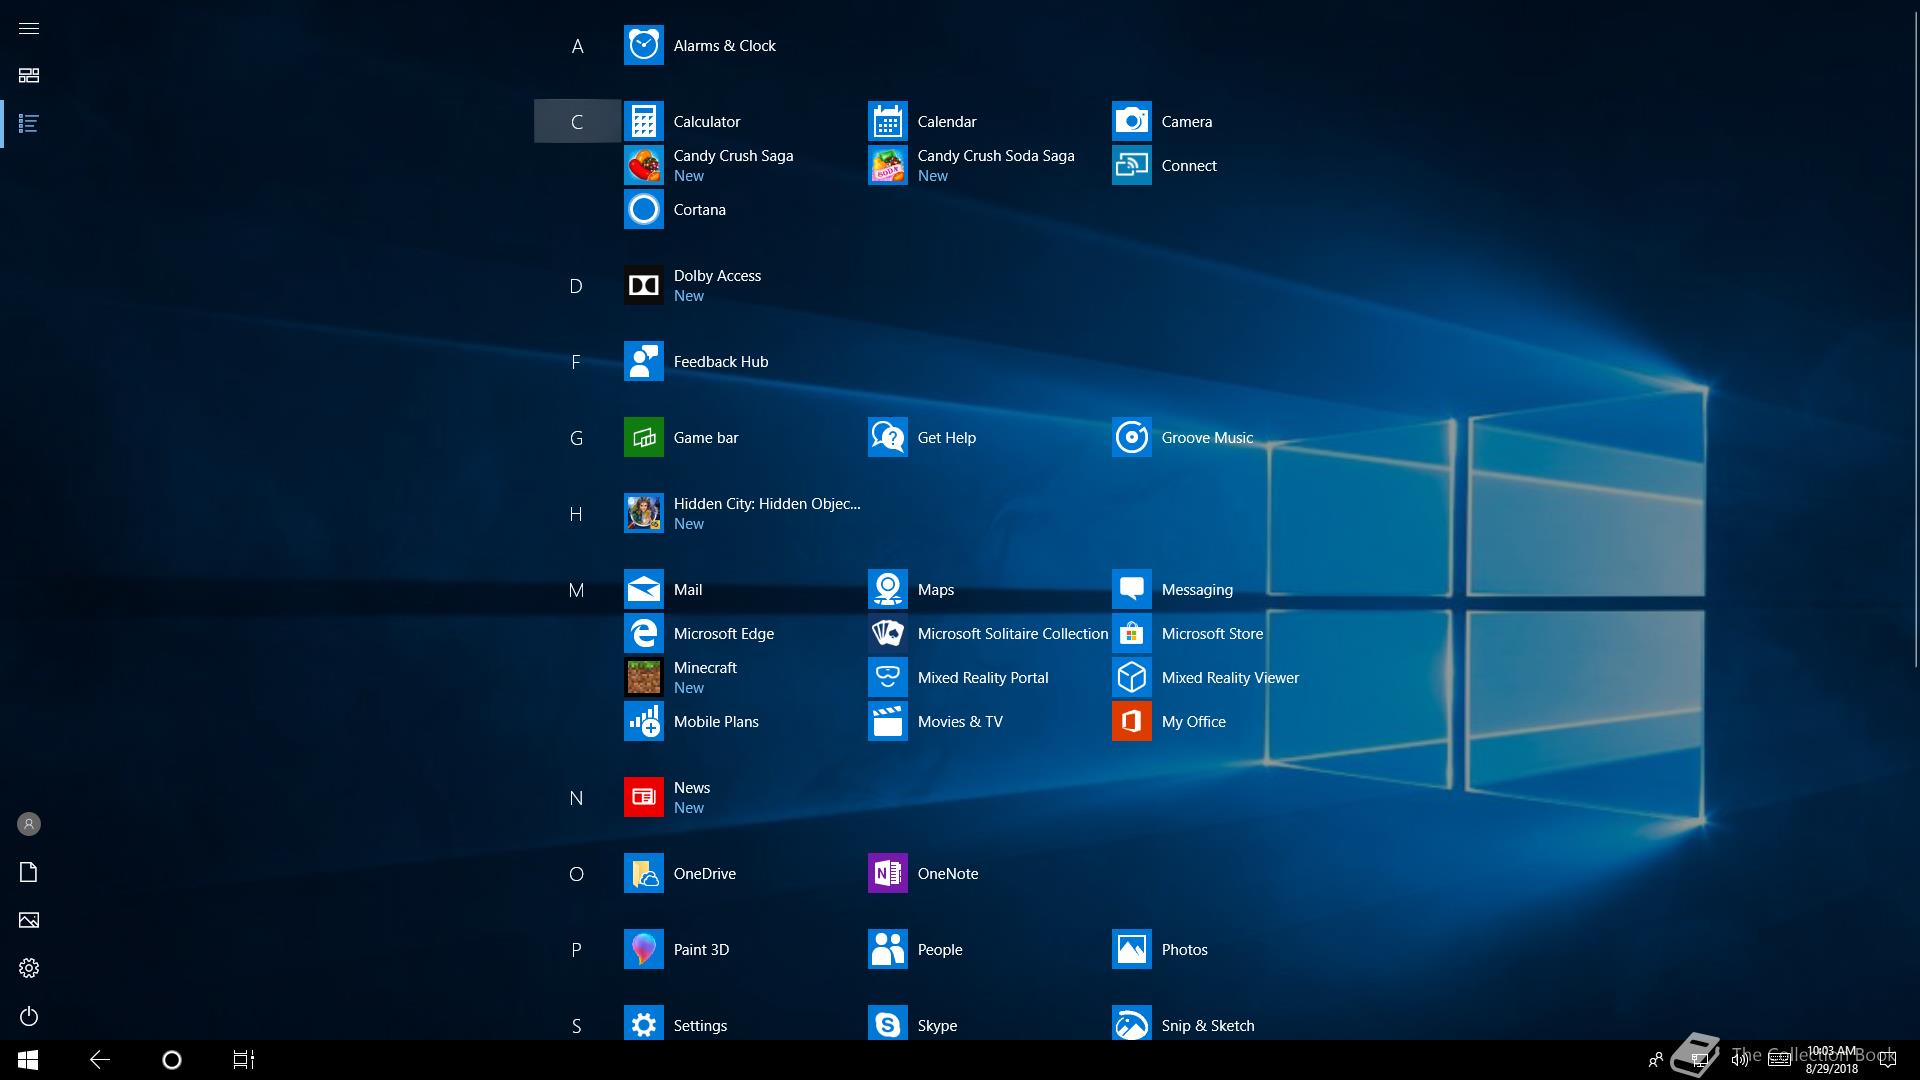The width and height of the screenshot is (1920, 1080).
Task: Launch My Office icon
Action: tap(1131, 721)
